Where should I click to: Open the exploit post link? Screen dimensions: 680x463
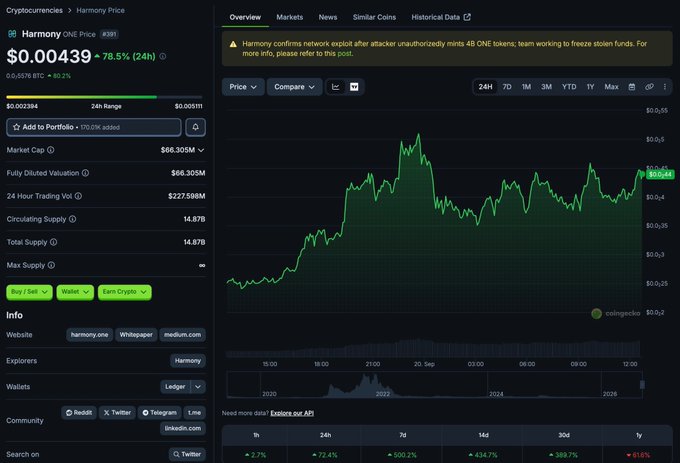pos(345,54)
